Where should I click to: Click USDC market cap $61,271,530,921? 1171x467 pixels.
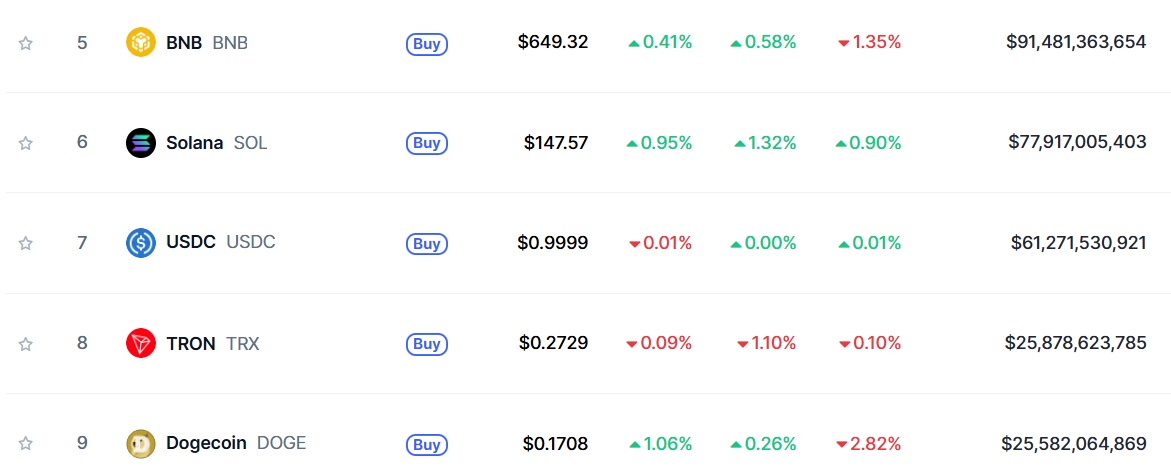pos(1078,243)
